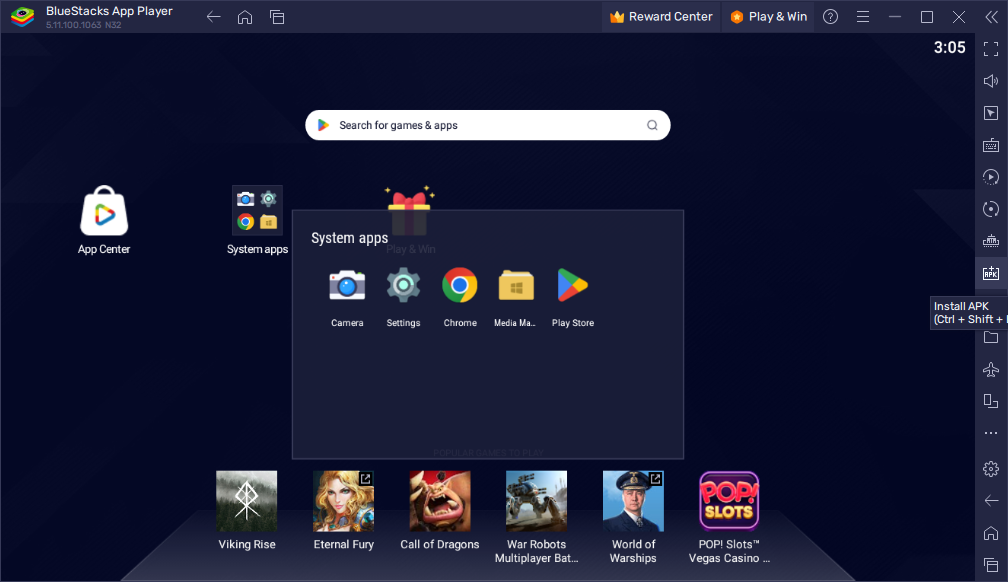The width and height of the screenshot is (1008, 582).
Task: Go to home via title bar icon
Action: pos(245,17)
